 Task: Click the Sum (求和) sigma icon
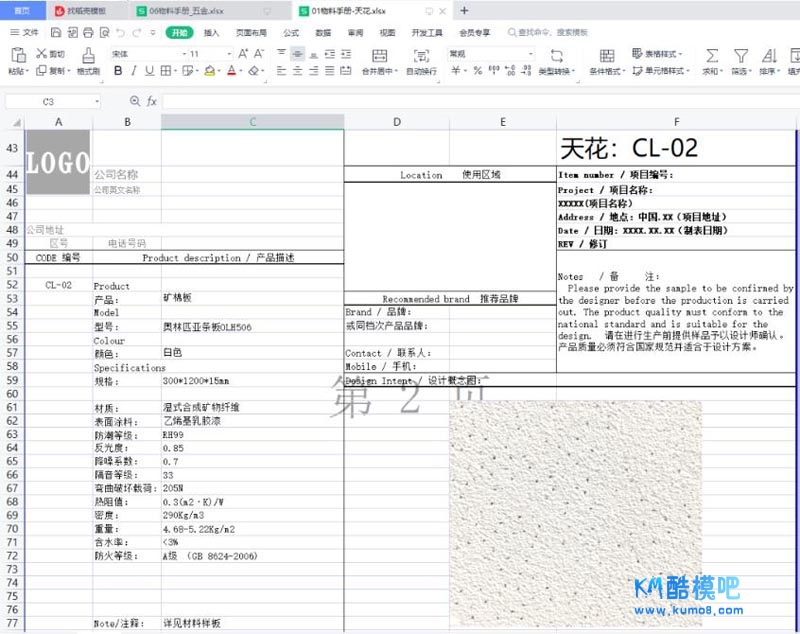711,54
